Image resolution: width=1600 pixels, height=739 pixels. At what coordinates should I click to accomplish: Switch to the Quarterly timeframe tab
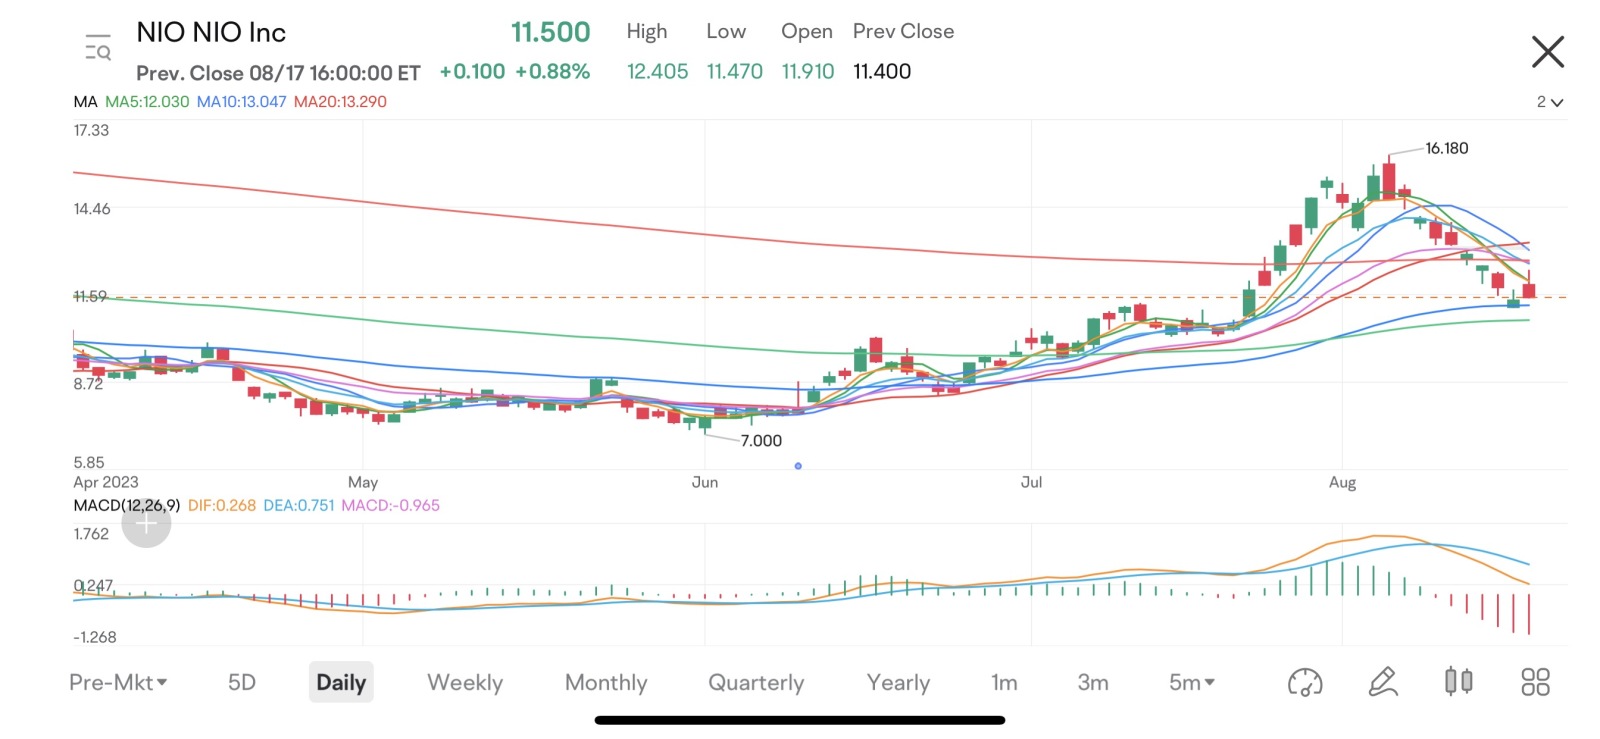pos(756,682)
